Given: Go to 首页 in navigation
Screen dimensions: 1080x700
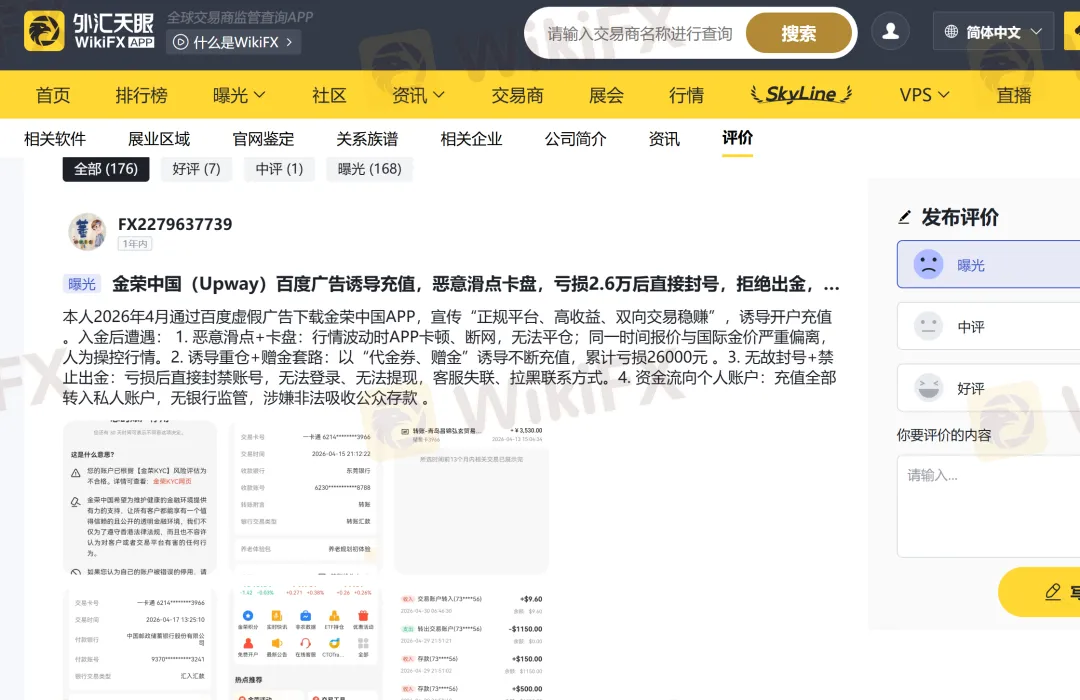Looking at the screenshot, I should click(x=53, y=95).
